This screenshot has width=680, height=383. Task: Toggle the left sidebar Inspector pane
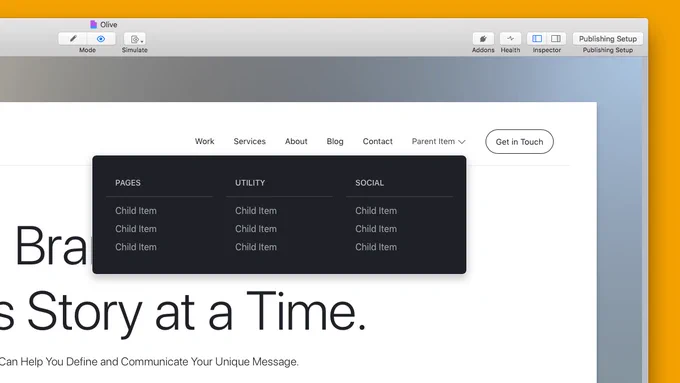click(537, 39)
